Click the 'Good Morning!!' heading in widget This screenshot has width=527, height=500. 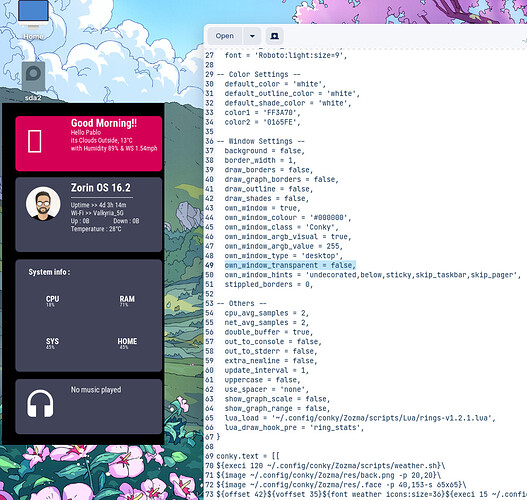[104, 123]
